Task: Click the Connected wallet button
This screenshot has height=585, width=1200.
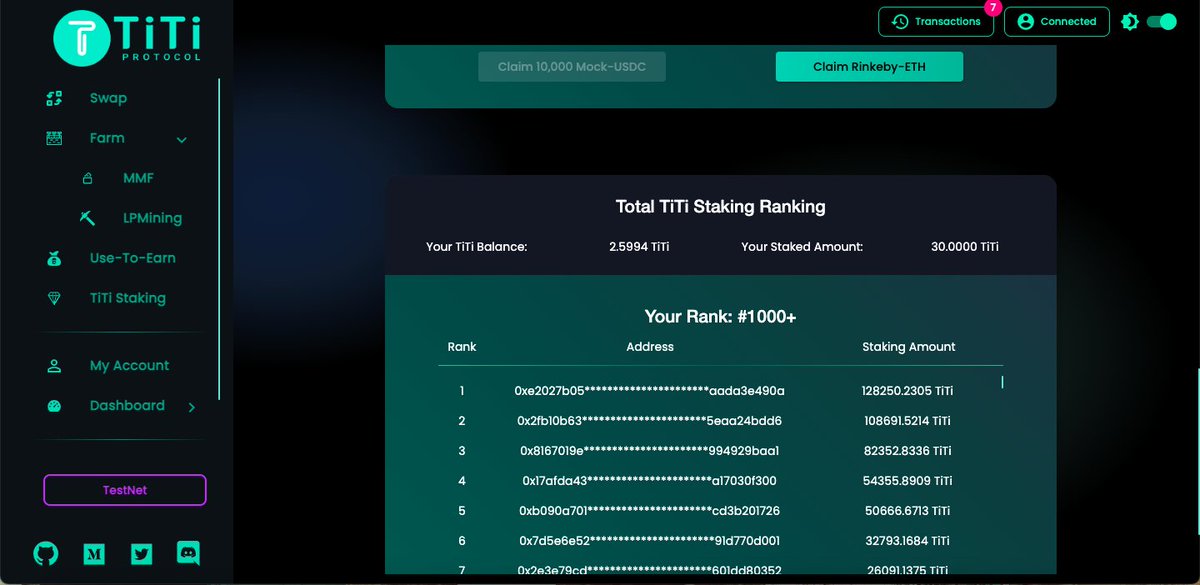Action: (1057, 22)
